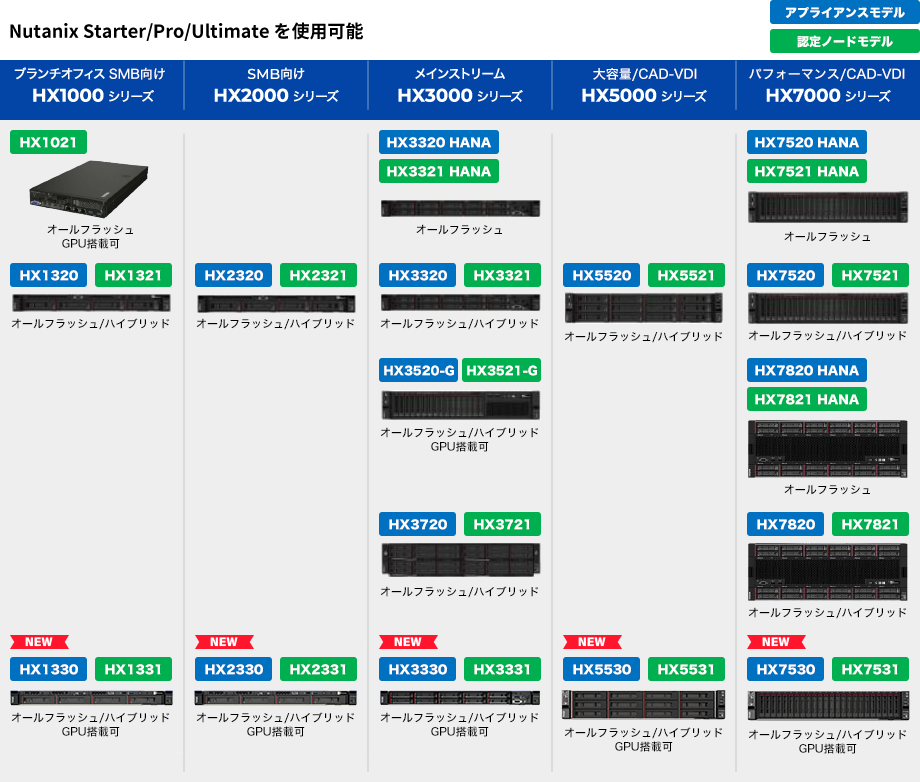Screen dimensions: 920x782
Task: Click the NEW flag above HX1330
Action: coord(39,642)
